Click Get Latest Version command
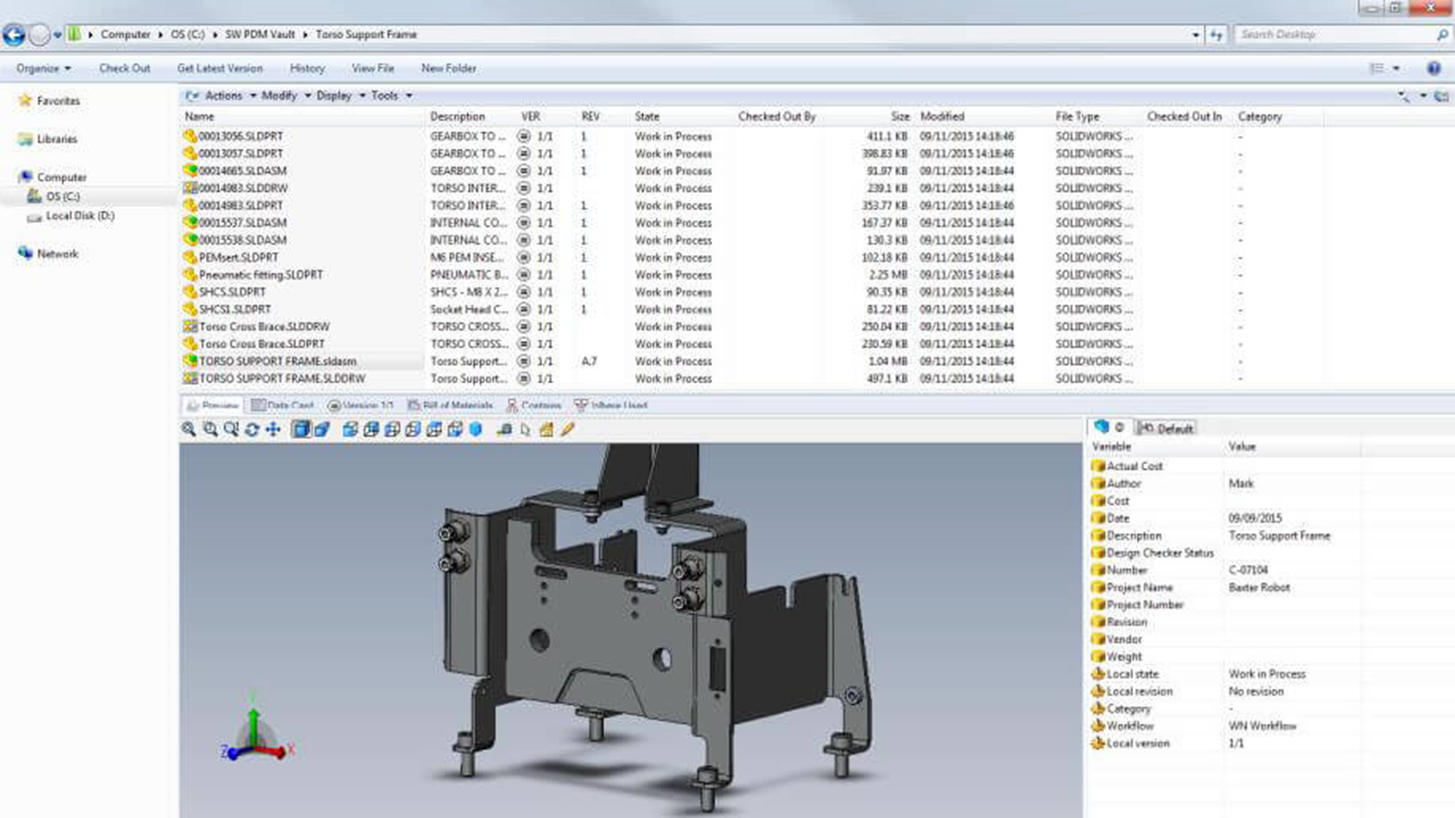This screenshot has width=1455, height=818. tap(219, 68)
